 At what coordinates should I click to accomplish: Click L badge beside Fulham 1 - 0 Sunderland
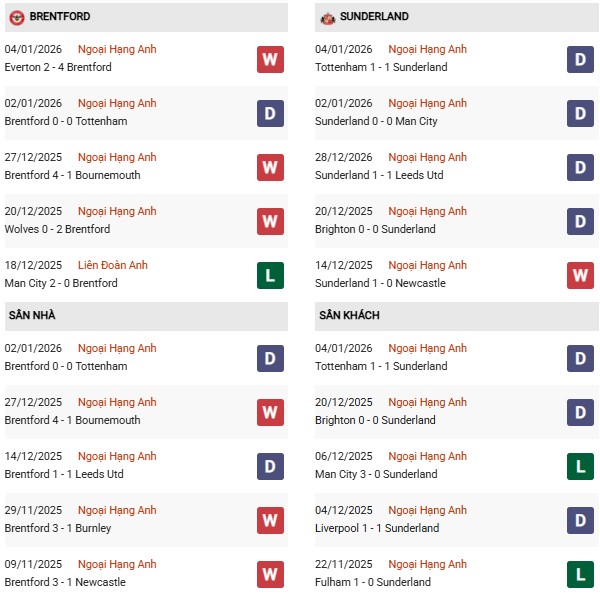[x=580, y=574]
